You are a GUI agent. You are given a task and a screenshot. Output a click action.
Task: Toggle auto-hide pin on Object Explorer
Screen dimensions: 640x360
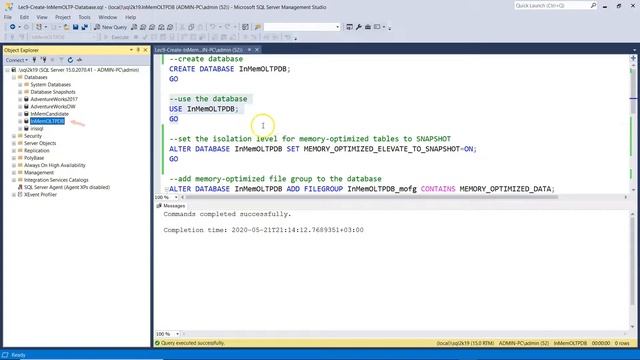pos(138,50)
